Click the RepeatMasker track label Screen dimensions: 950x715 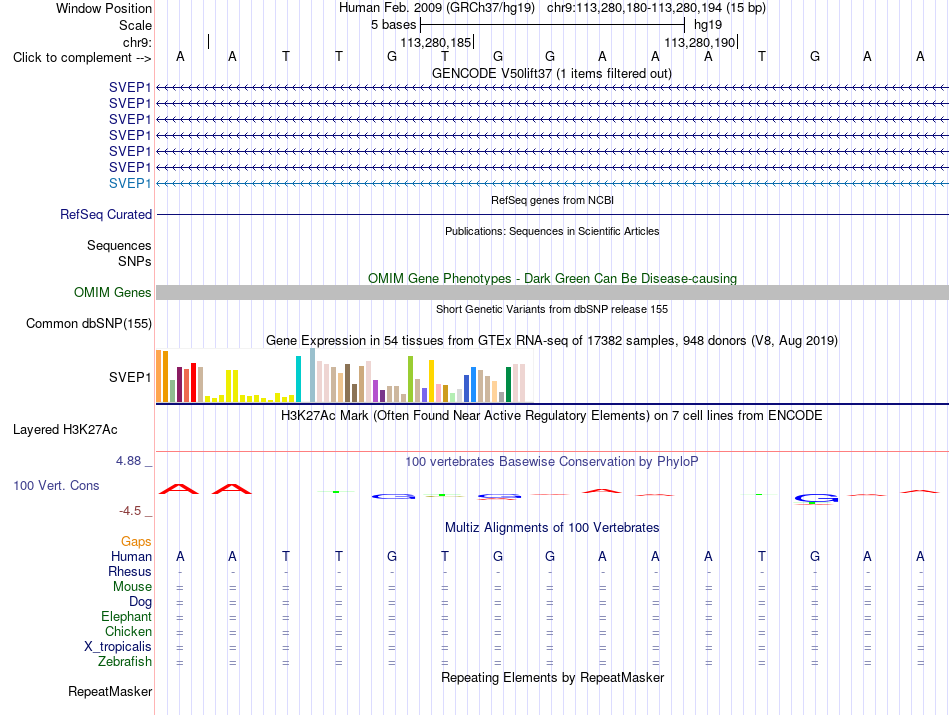pos(110,692)
